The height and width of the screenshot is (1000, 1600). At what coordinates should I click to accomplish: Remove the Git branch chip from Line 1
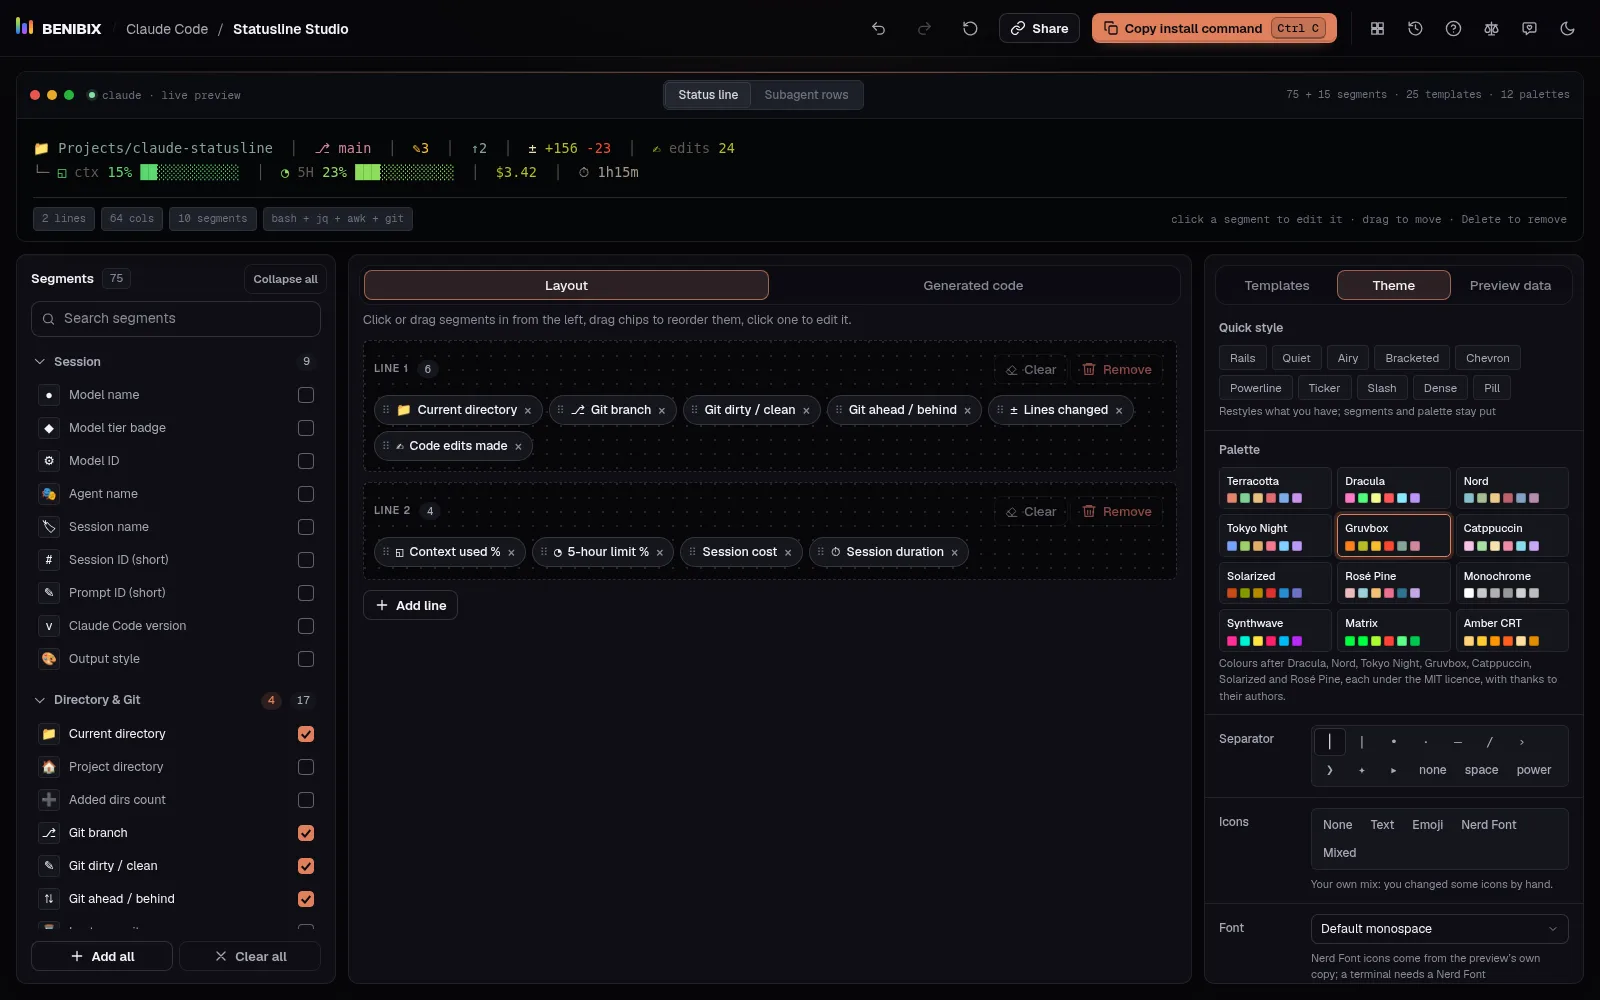[662, 411]
